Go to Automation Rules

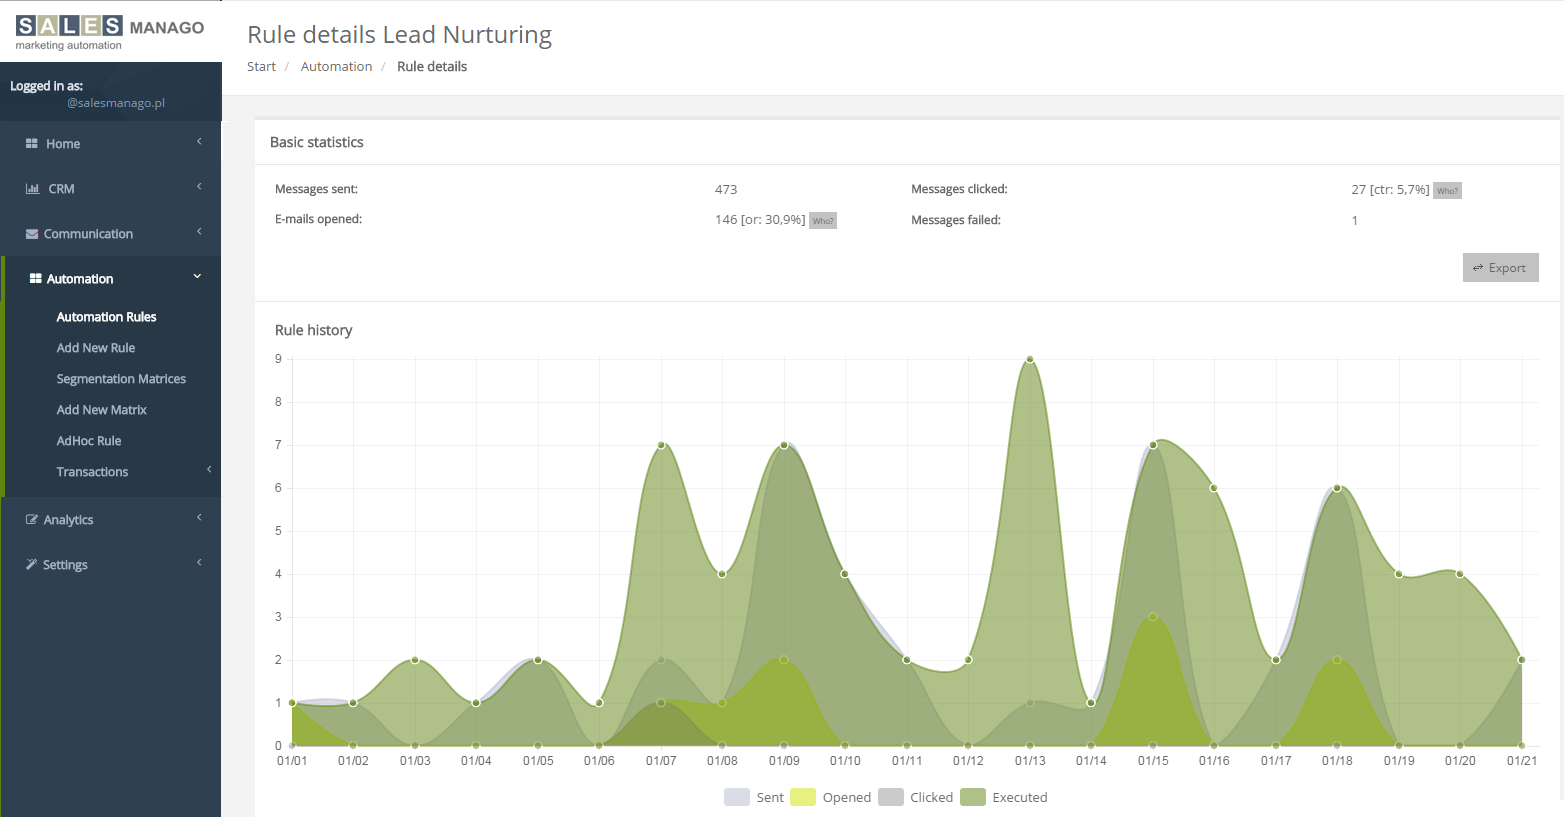[106, 317]
